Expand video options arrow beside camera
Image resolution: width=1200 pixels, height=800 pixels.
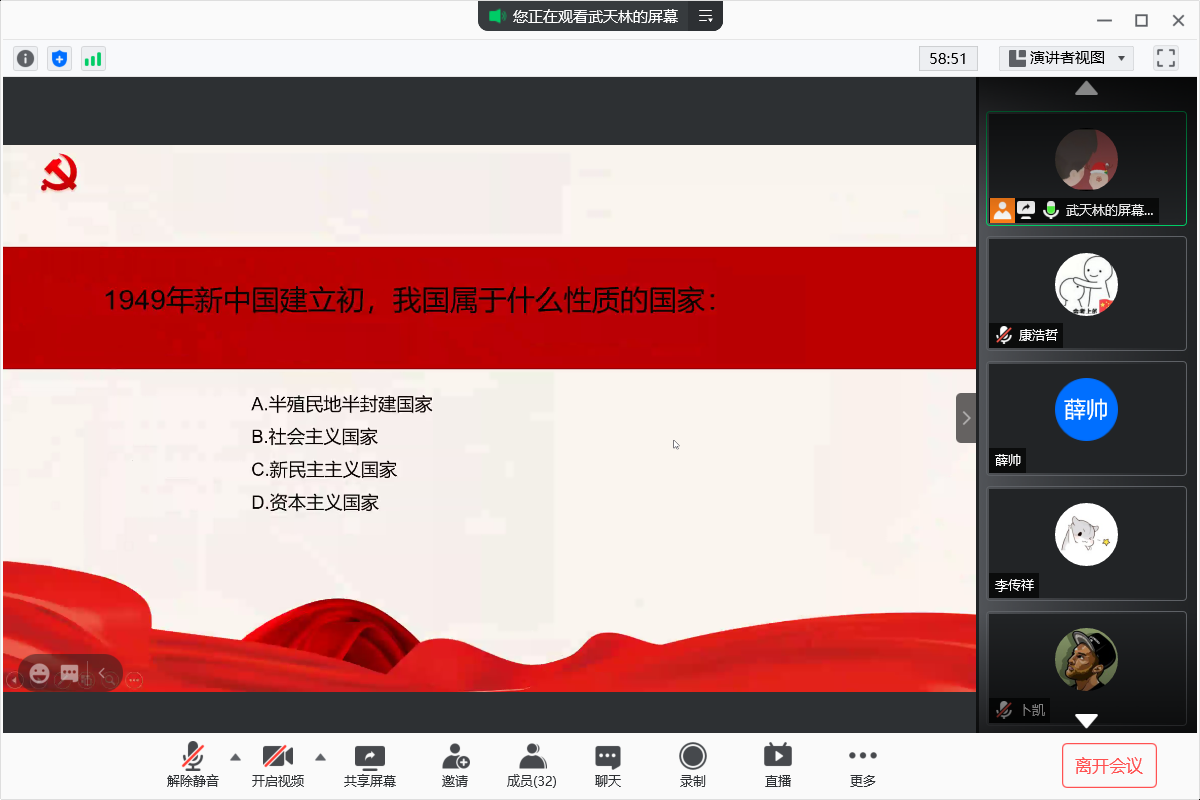(x=321, y=756)
